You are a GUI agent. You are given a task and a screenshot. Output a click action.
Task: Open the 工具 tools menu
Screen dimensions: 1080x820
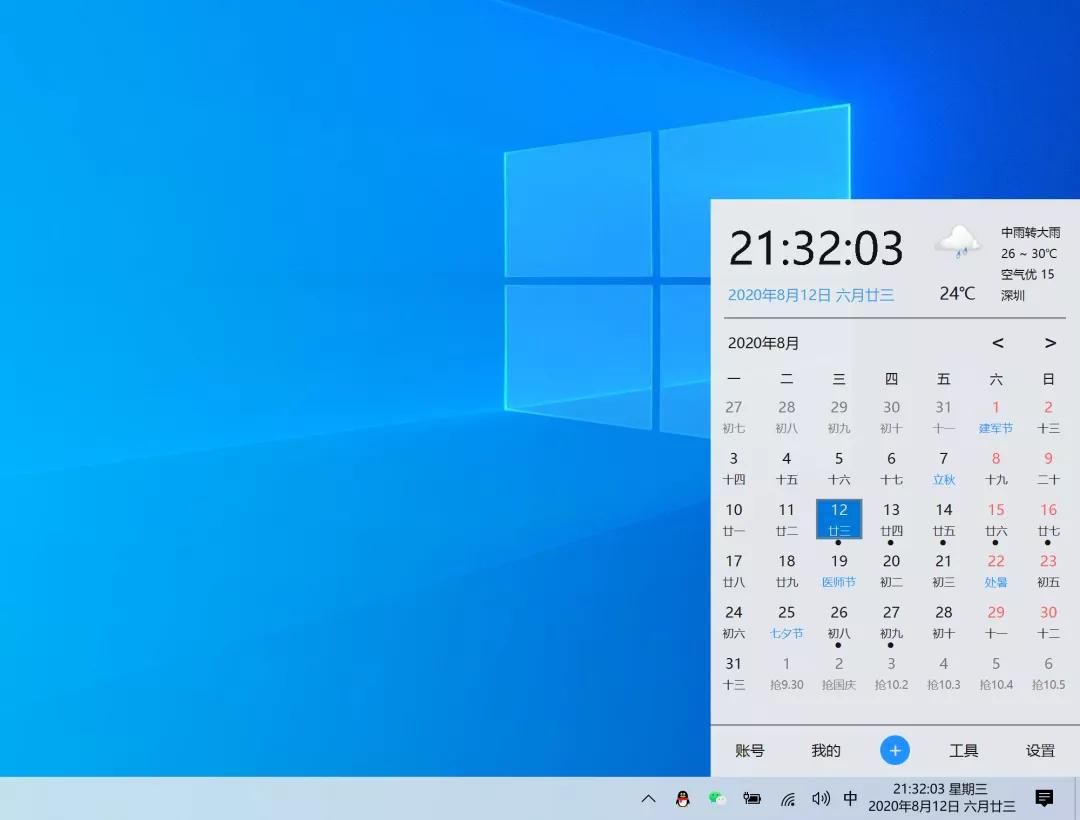pyautogui.click(x=963, y=750)
